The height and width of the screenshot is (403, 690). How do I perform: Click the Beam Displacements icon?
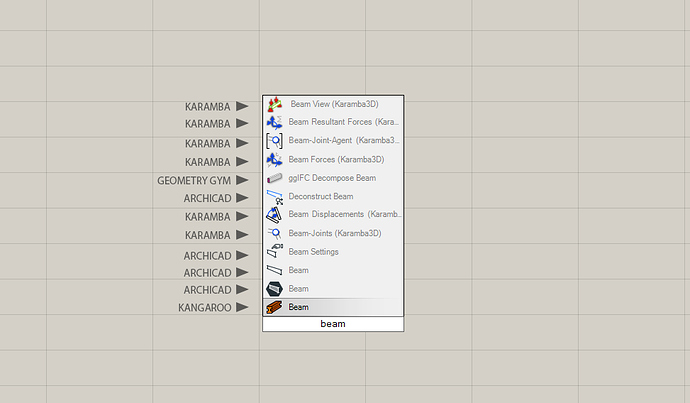[x=275, y=215]
